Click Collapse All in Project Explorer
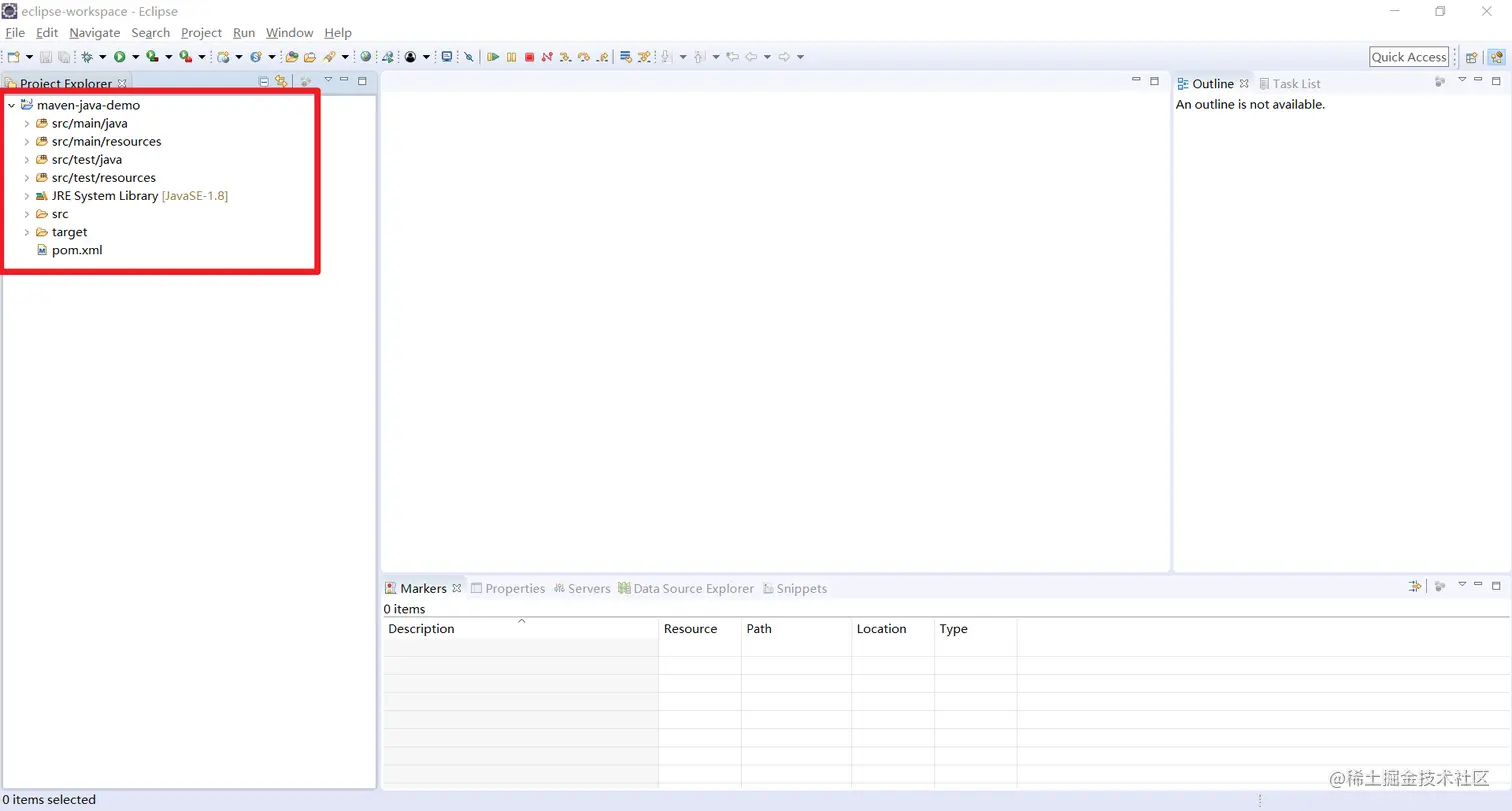The height and width of the screenshot is (811, 1512). [265, 82]
